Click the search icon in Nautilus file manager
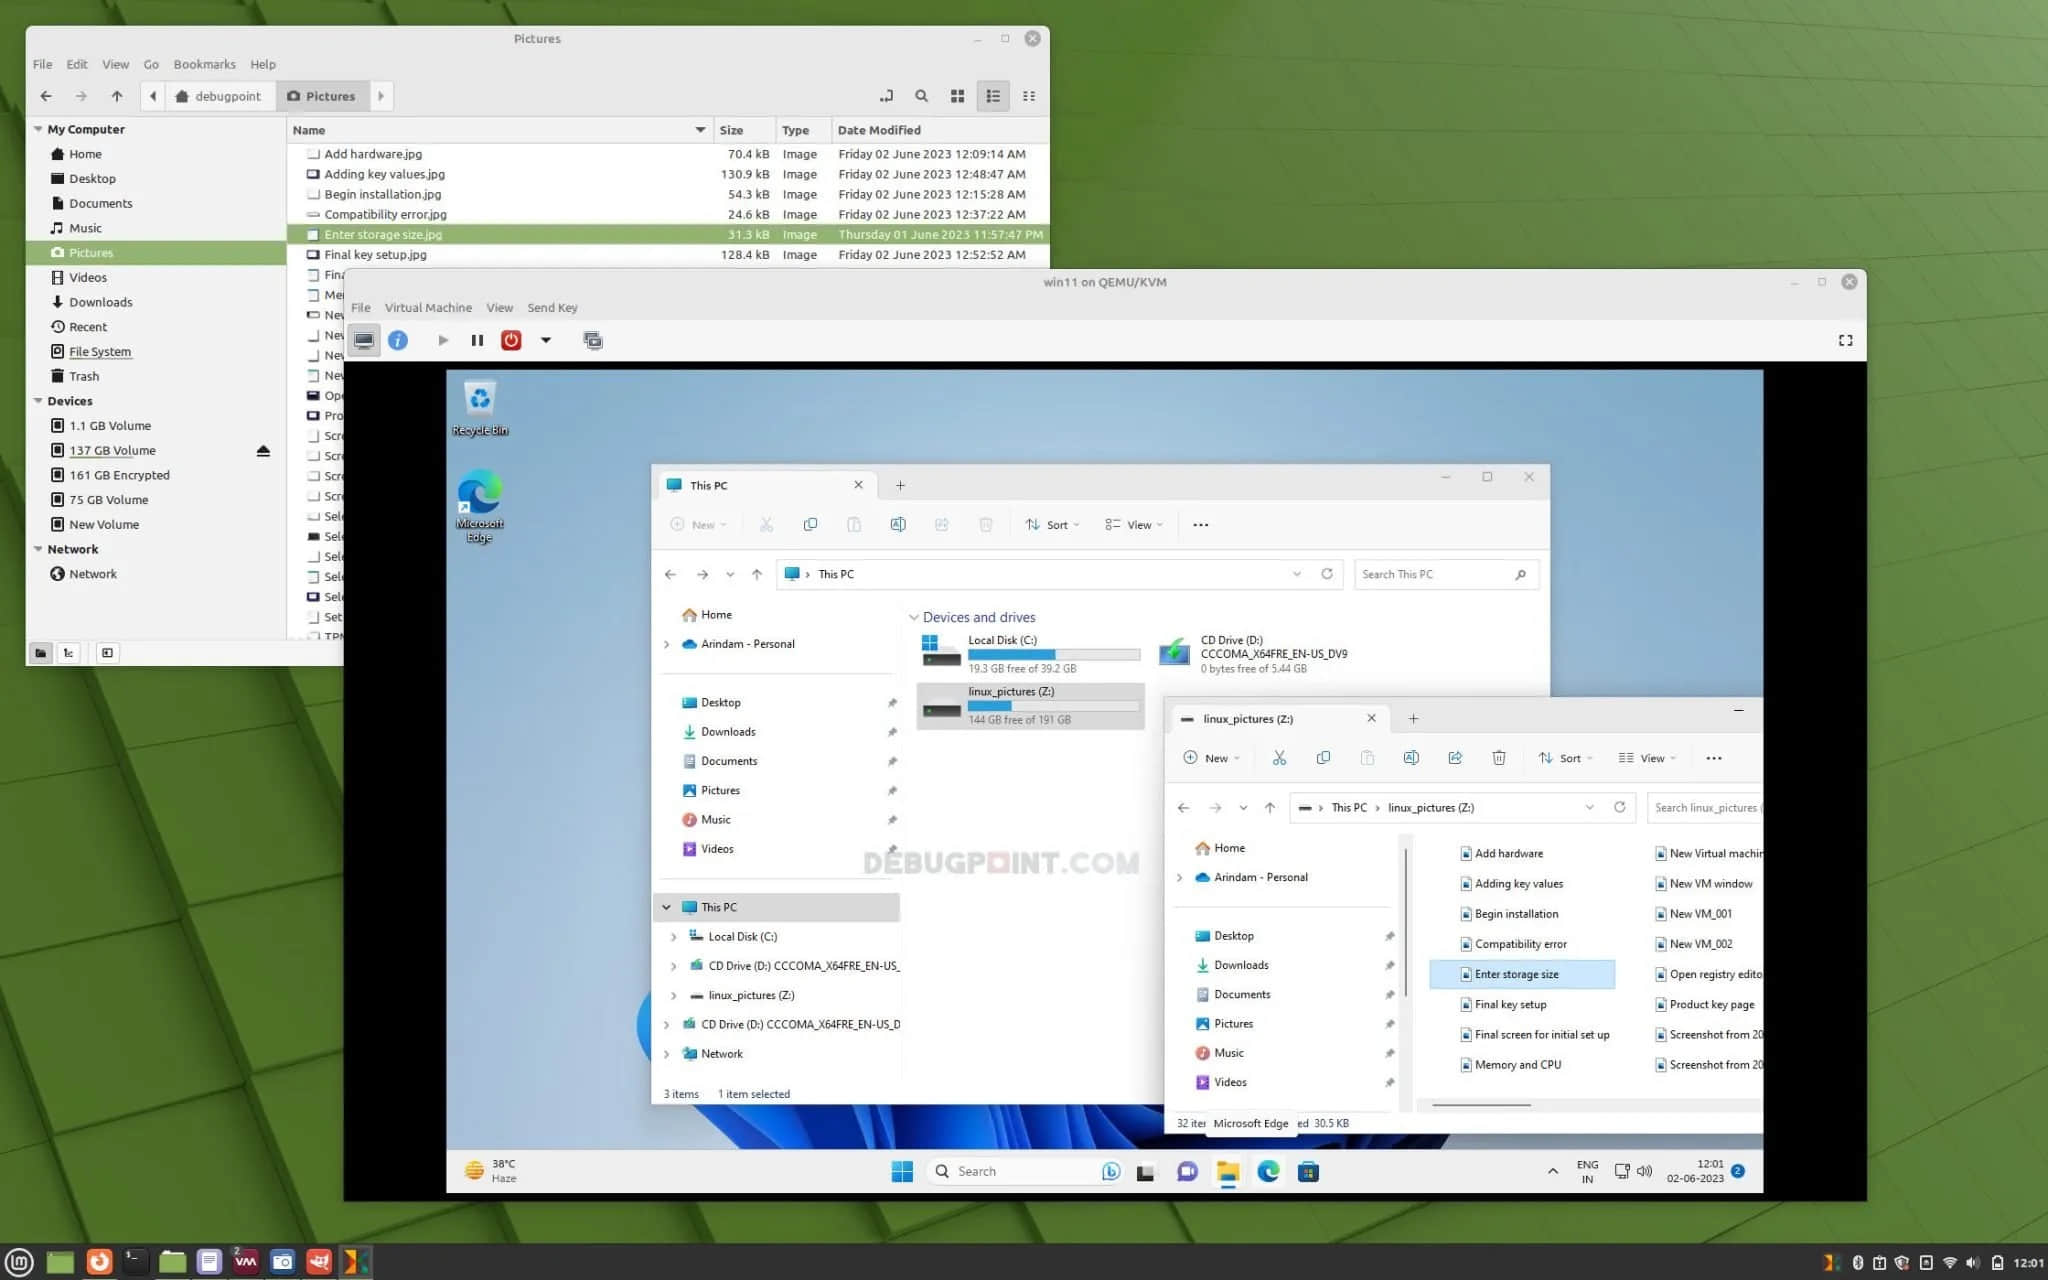The width and height of the screenshot is (2048, 1280). tap(922, 96)
